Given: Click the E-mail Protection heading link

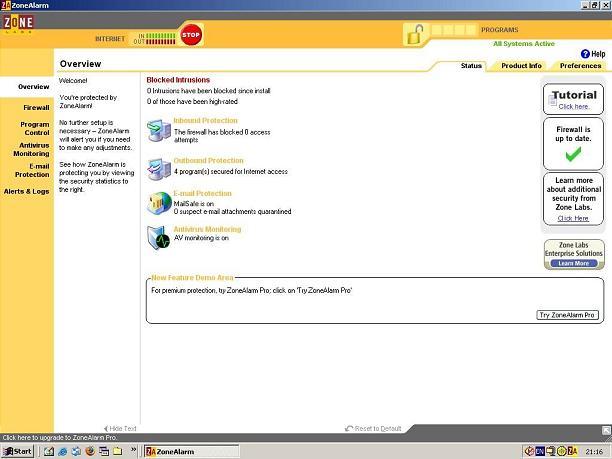Looking at the screenshot, I should tap(202, 194).
